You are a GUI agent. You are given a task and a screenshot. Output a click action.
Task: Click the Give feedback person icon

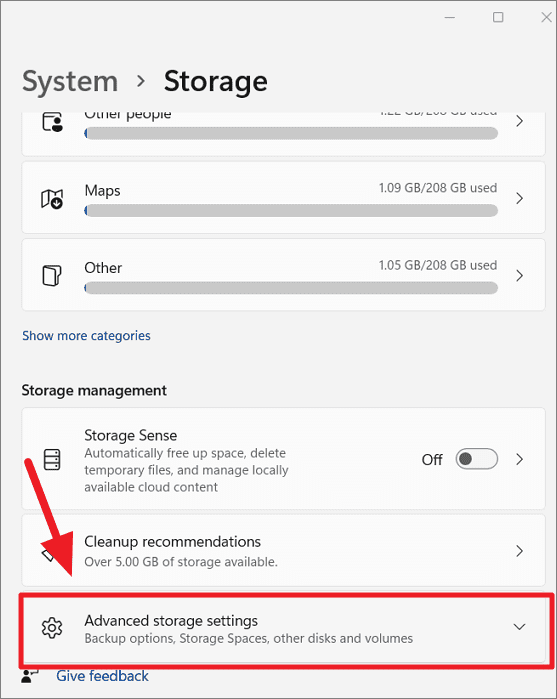30,676
